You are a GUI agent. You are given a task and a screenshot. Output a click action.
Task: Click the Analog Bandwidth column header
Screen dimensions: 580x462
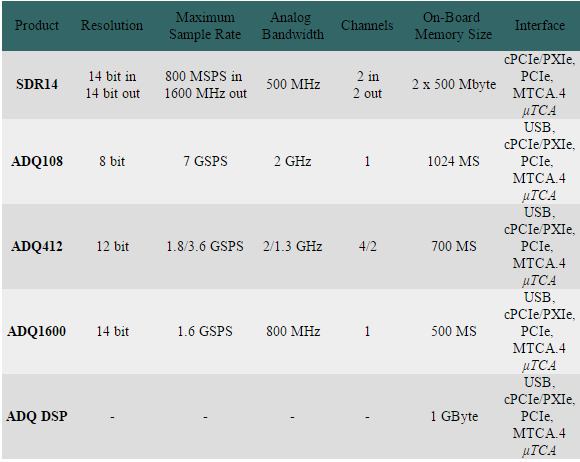(293, 26)
